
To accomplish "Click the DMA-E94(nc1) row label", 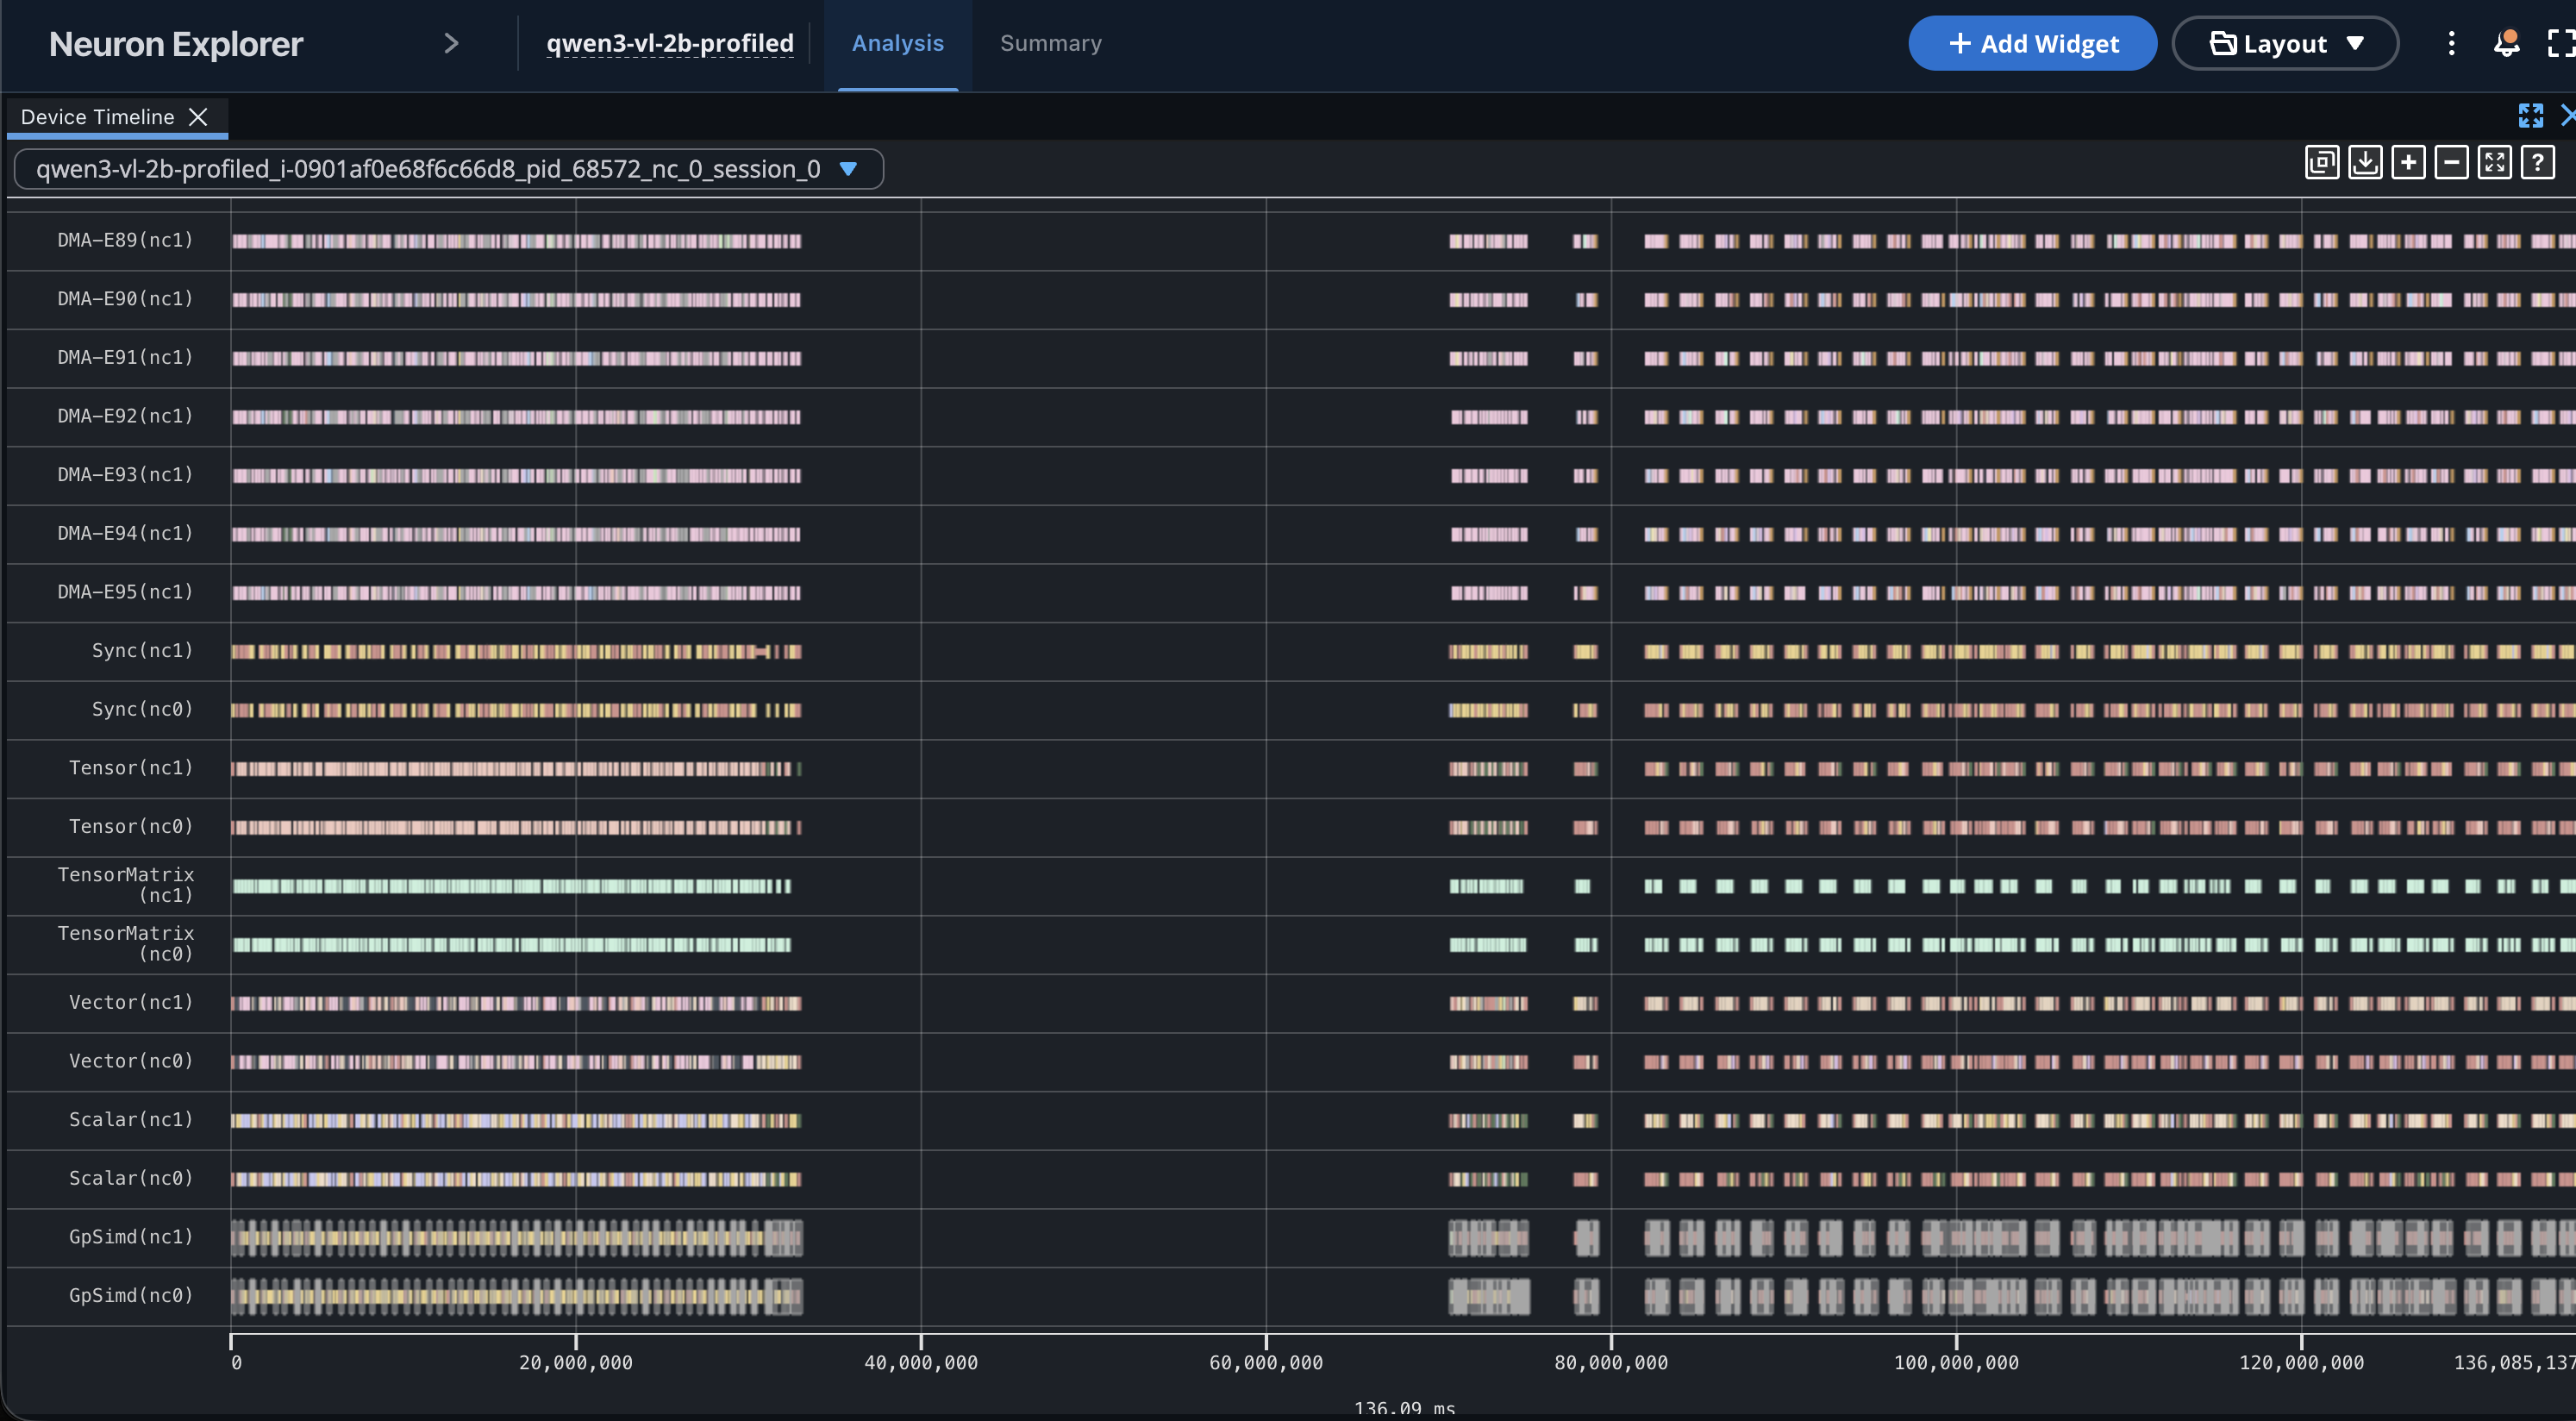I will coord(125,533).
